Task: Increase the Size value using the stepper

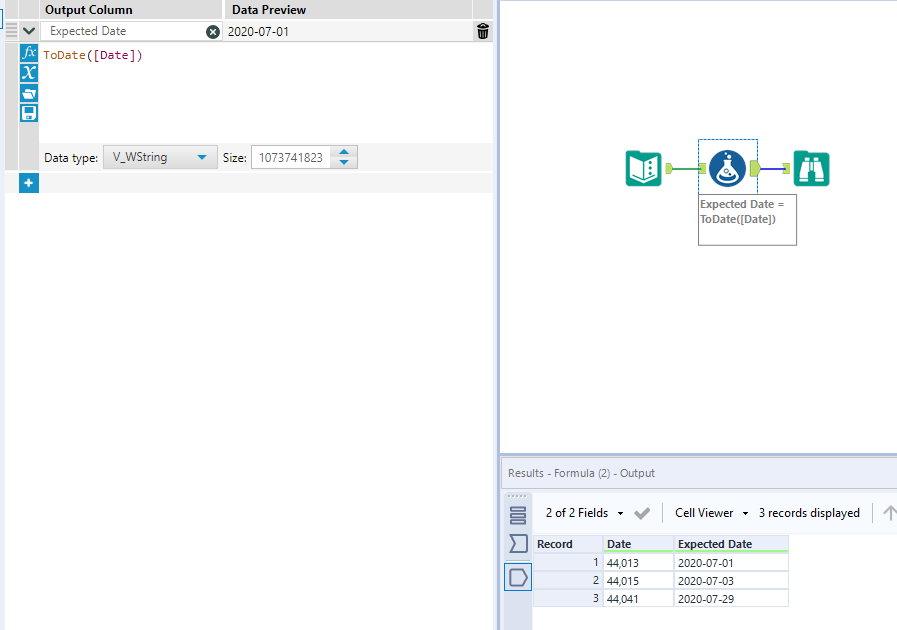Action: [x=342, y=152]
